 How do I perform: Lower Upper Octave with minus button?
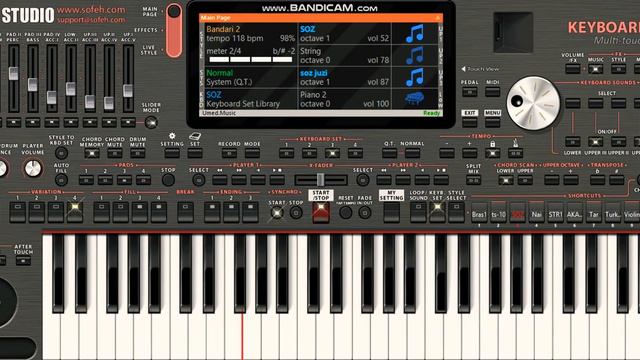tap(552, 180)
